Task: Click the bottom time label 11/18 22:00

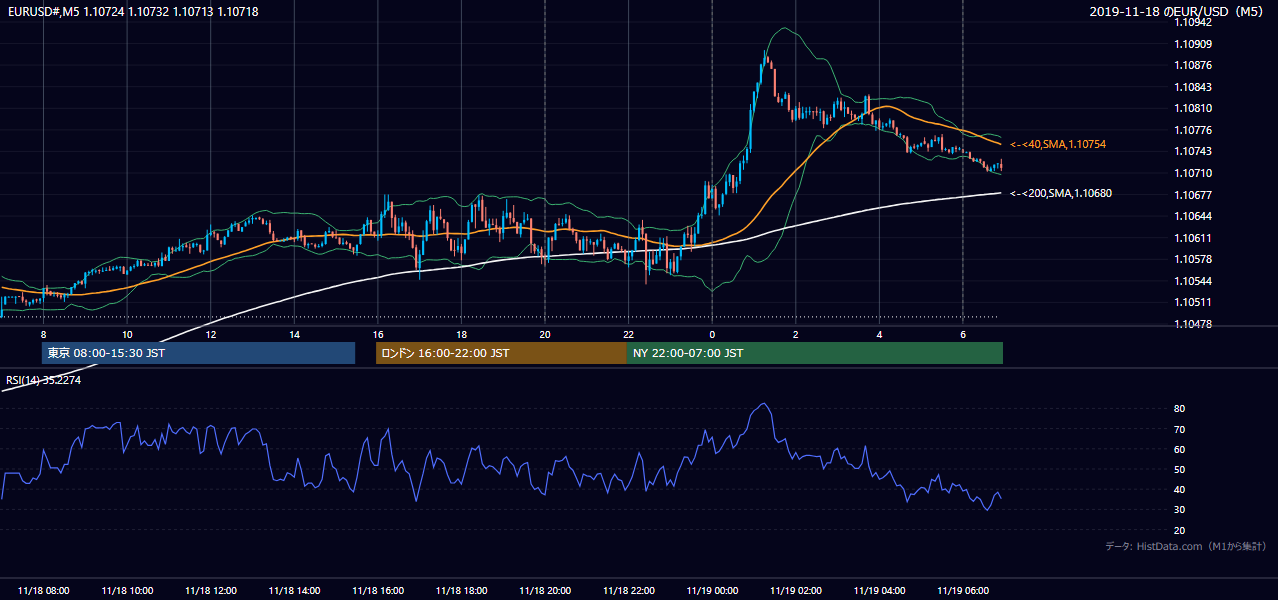Action: tap(629, 590)
